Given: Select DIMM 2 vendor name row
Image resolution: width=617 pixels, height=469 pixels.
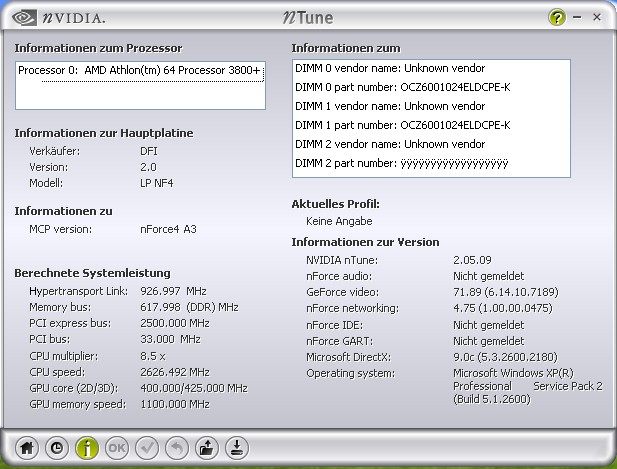Looking at the screenshot, I should coord(390,144).
